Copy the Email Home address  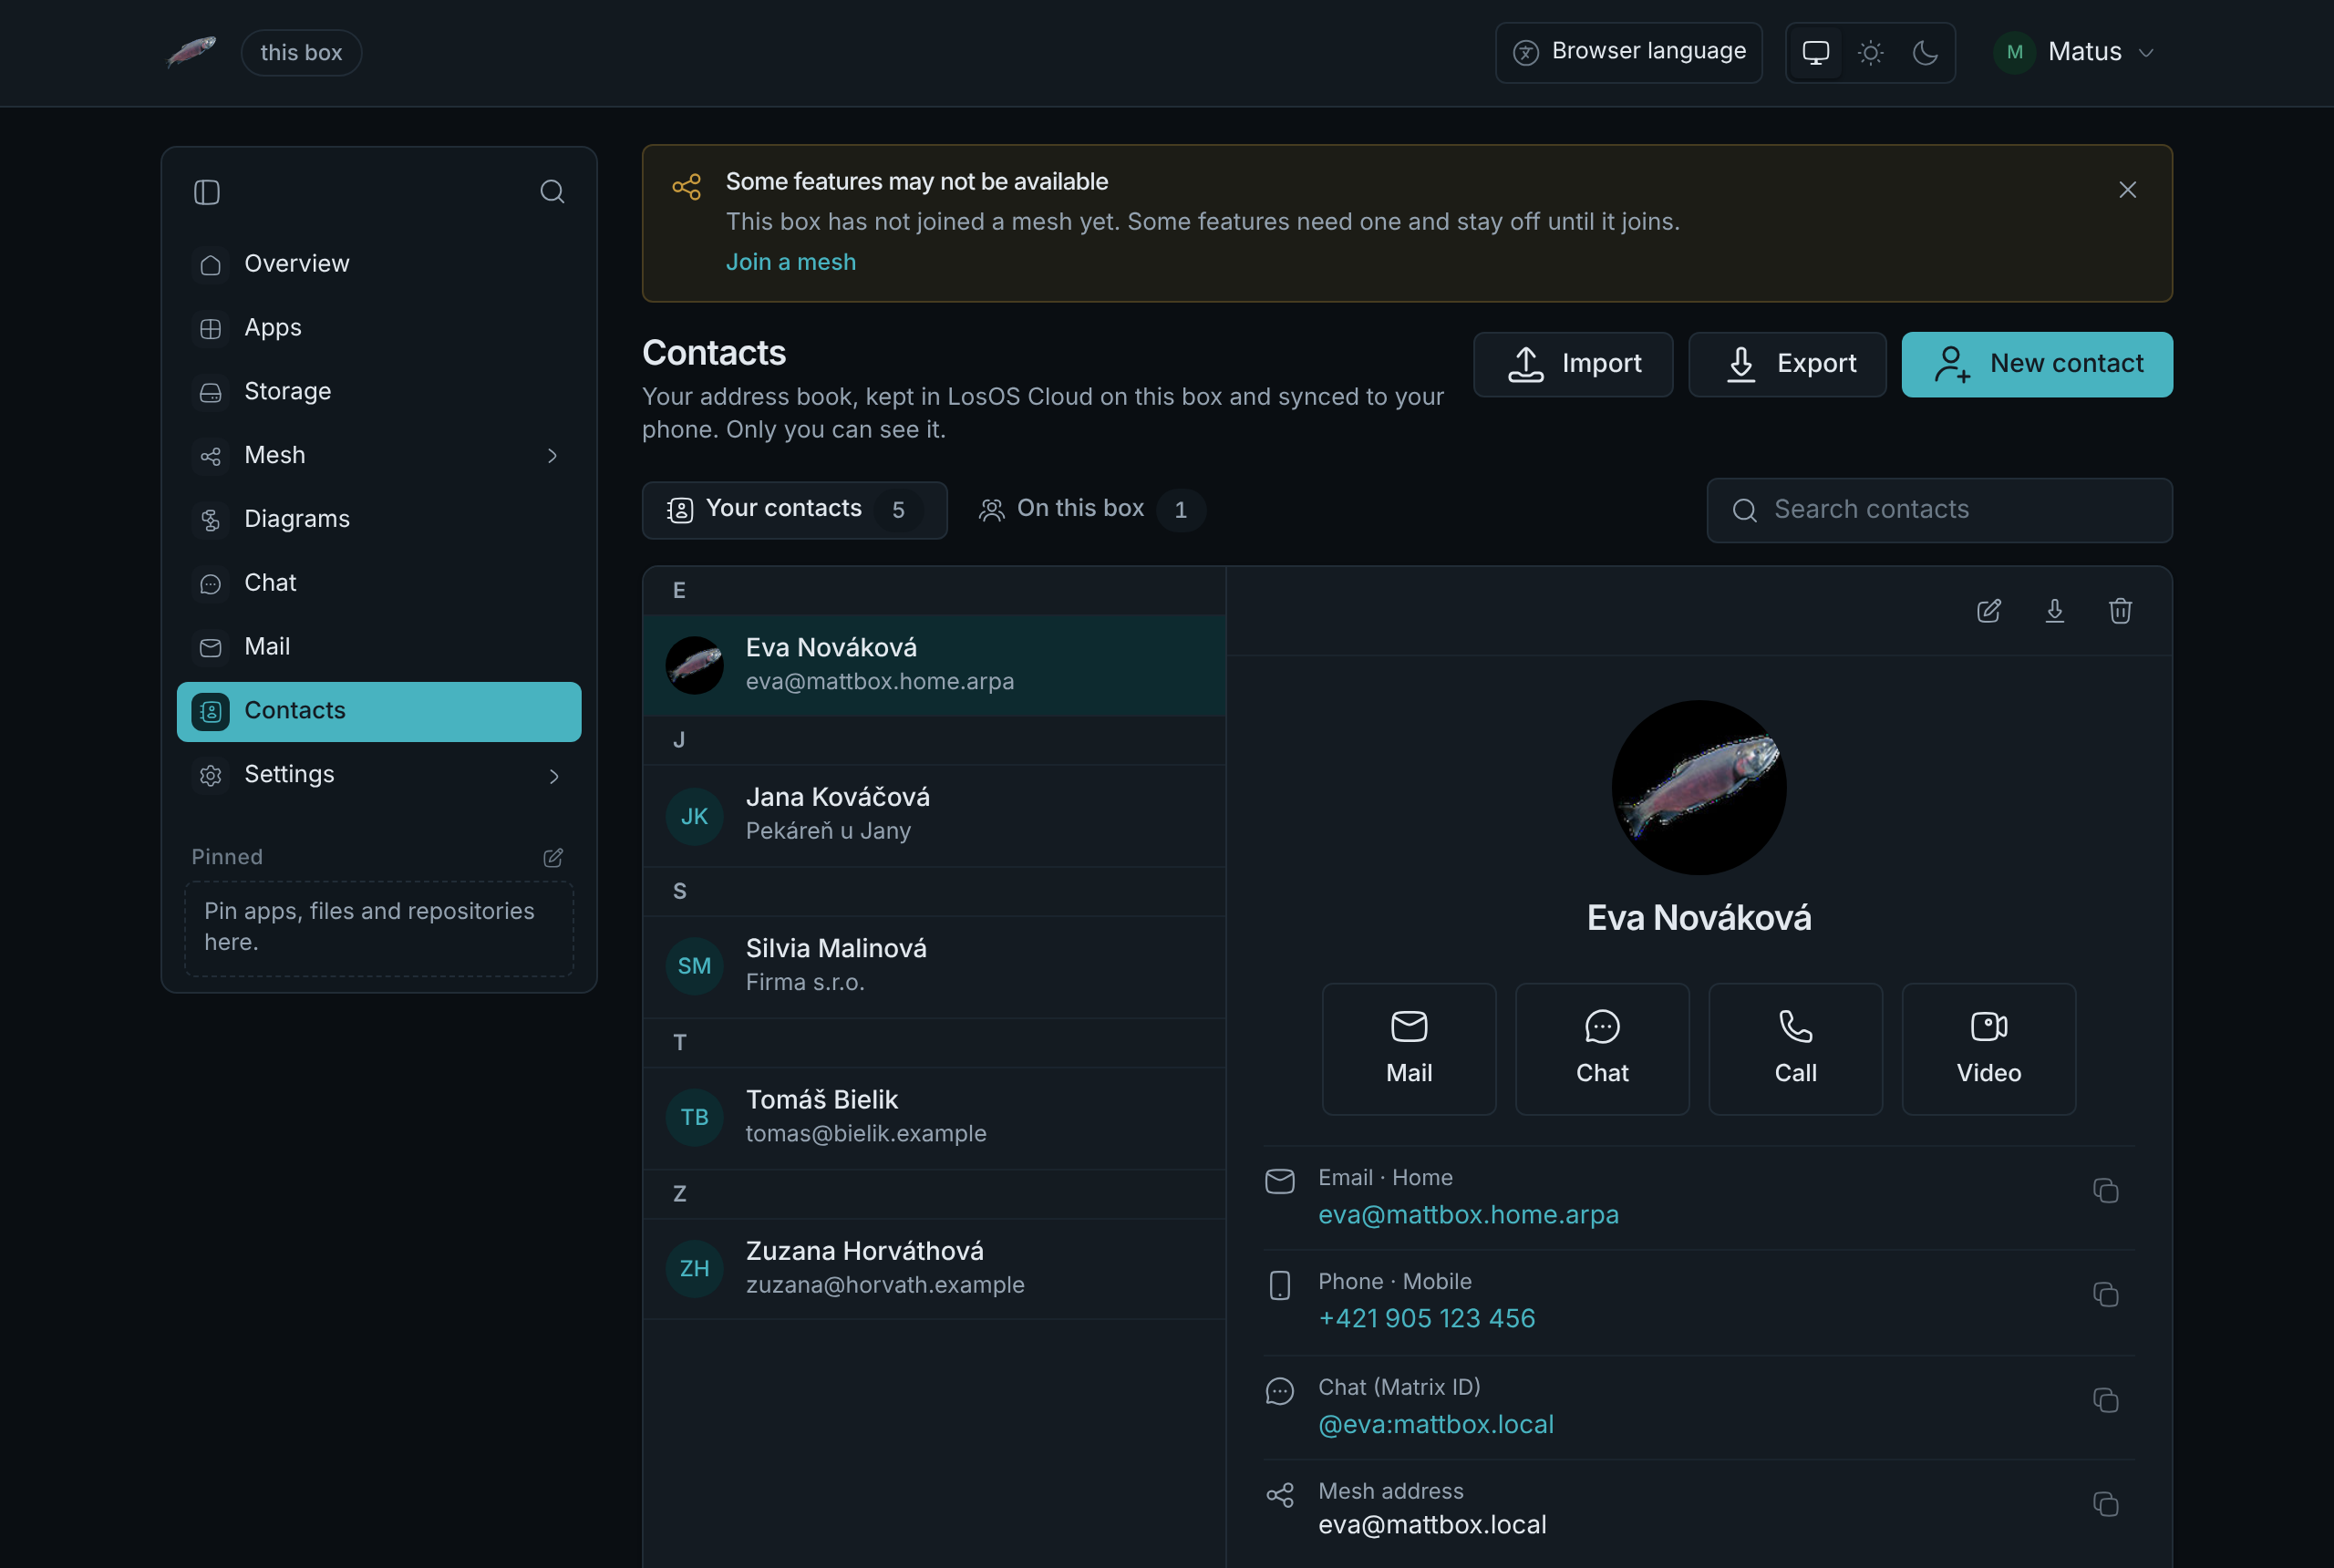click(x=2106, y=1191)
